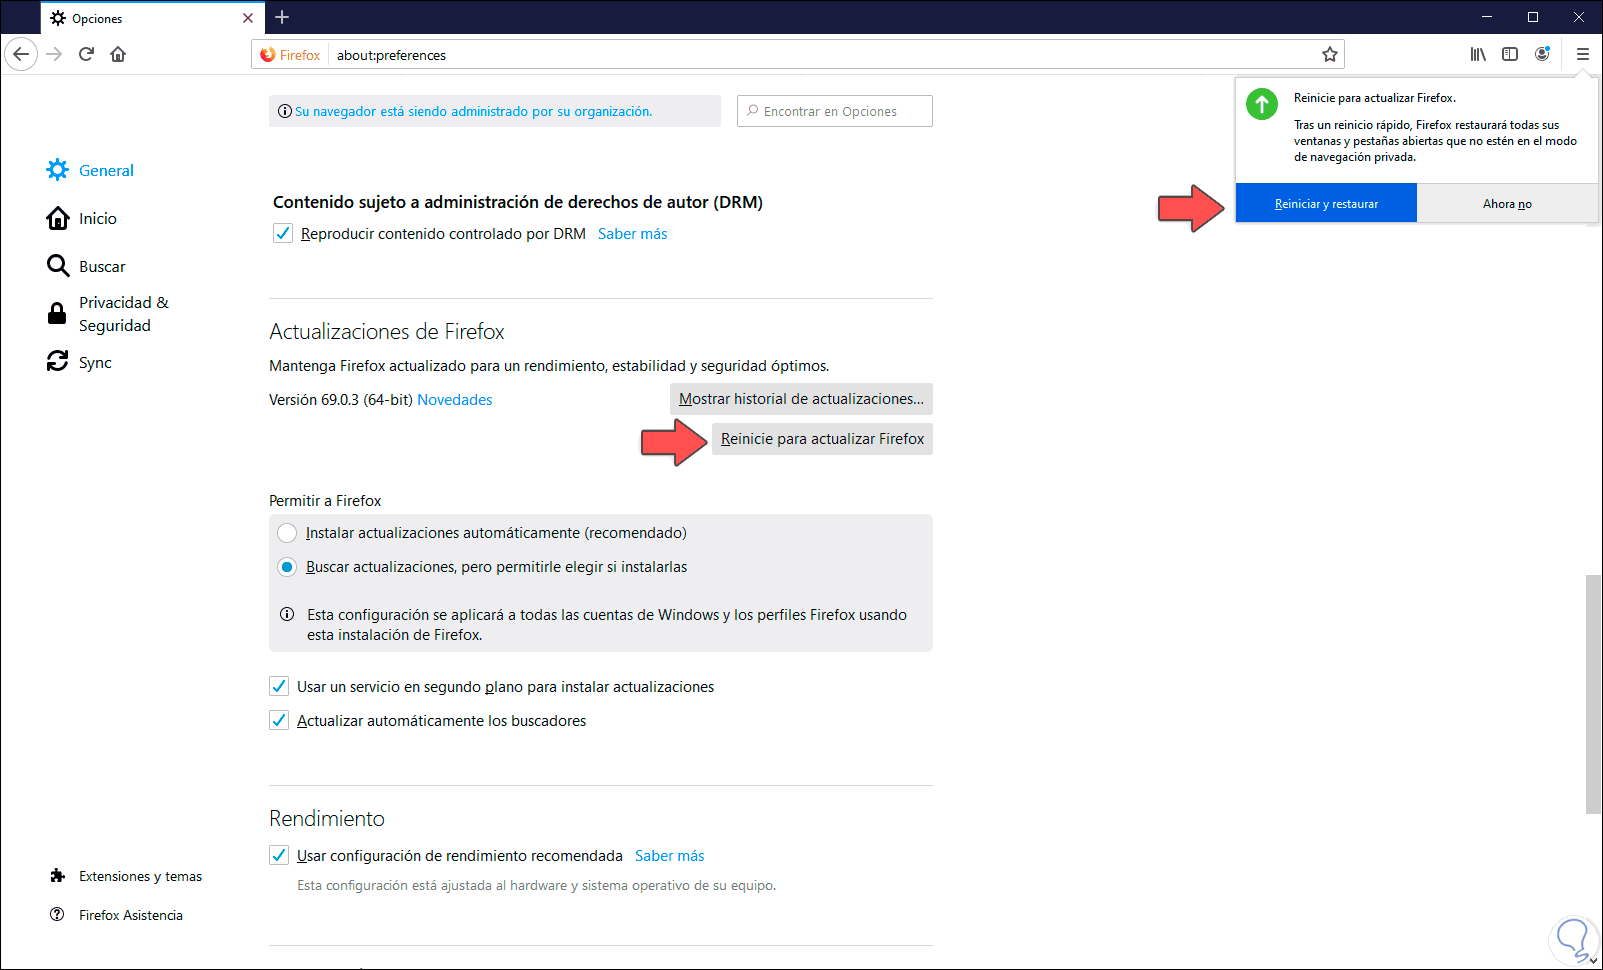1603x970 pixels.
Task: Click the General gear icon in sidebar
Action: 58,170
